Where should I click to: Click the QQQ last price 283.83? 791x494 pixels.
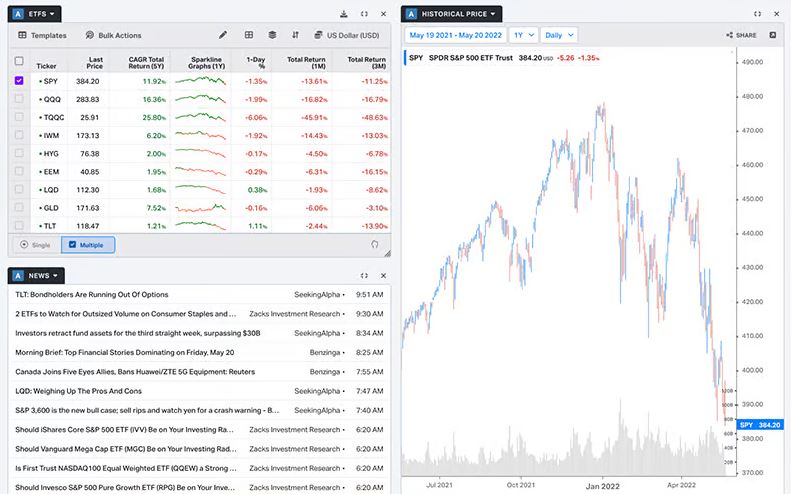click(88, 99)
